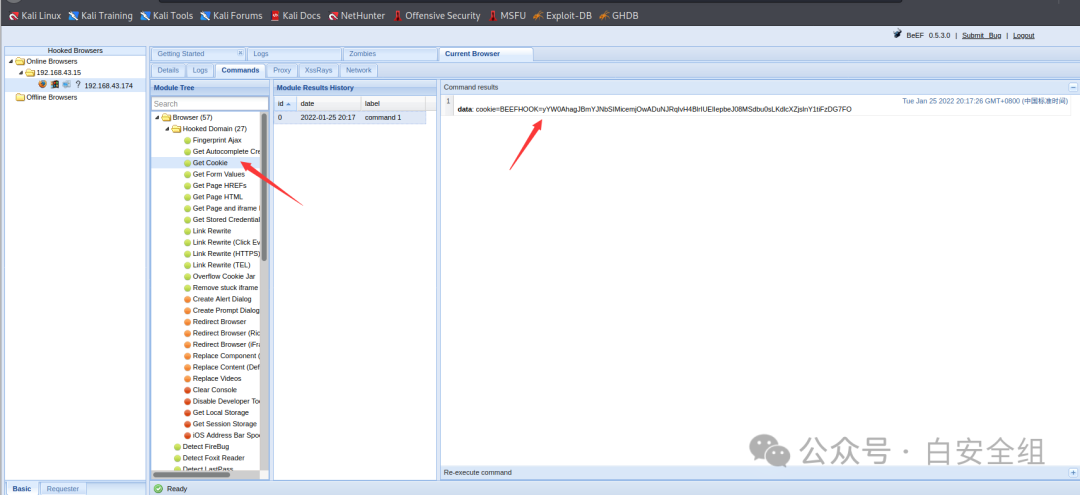The image size is (1080, 495).
Task: Click the computer hardware icon of hooked browser
Action: click(66, 85)
